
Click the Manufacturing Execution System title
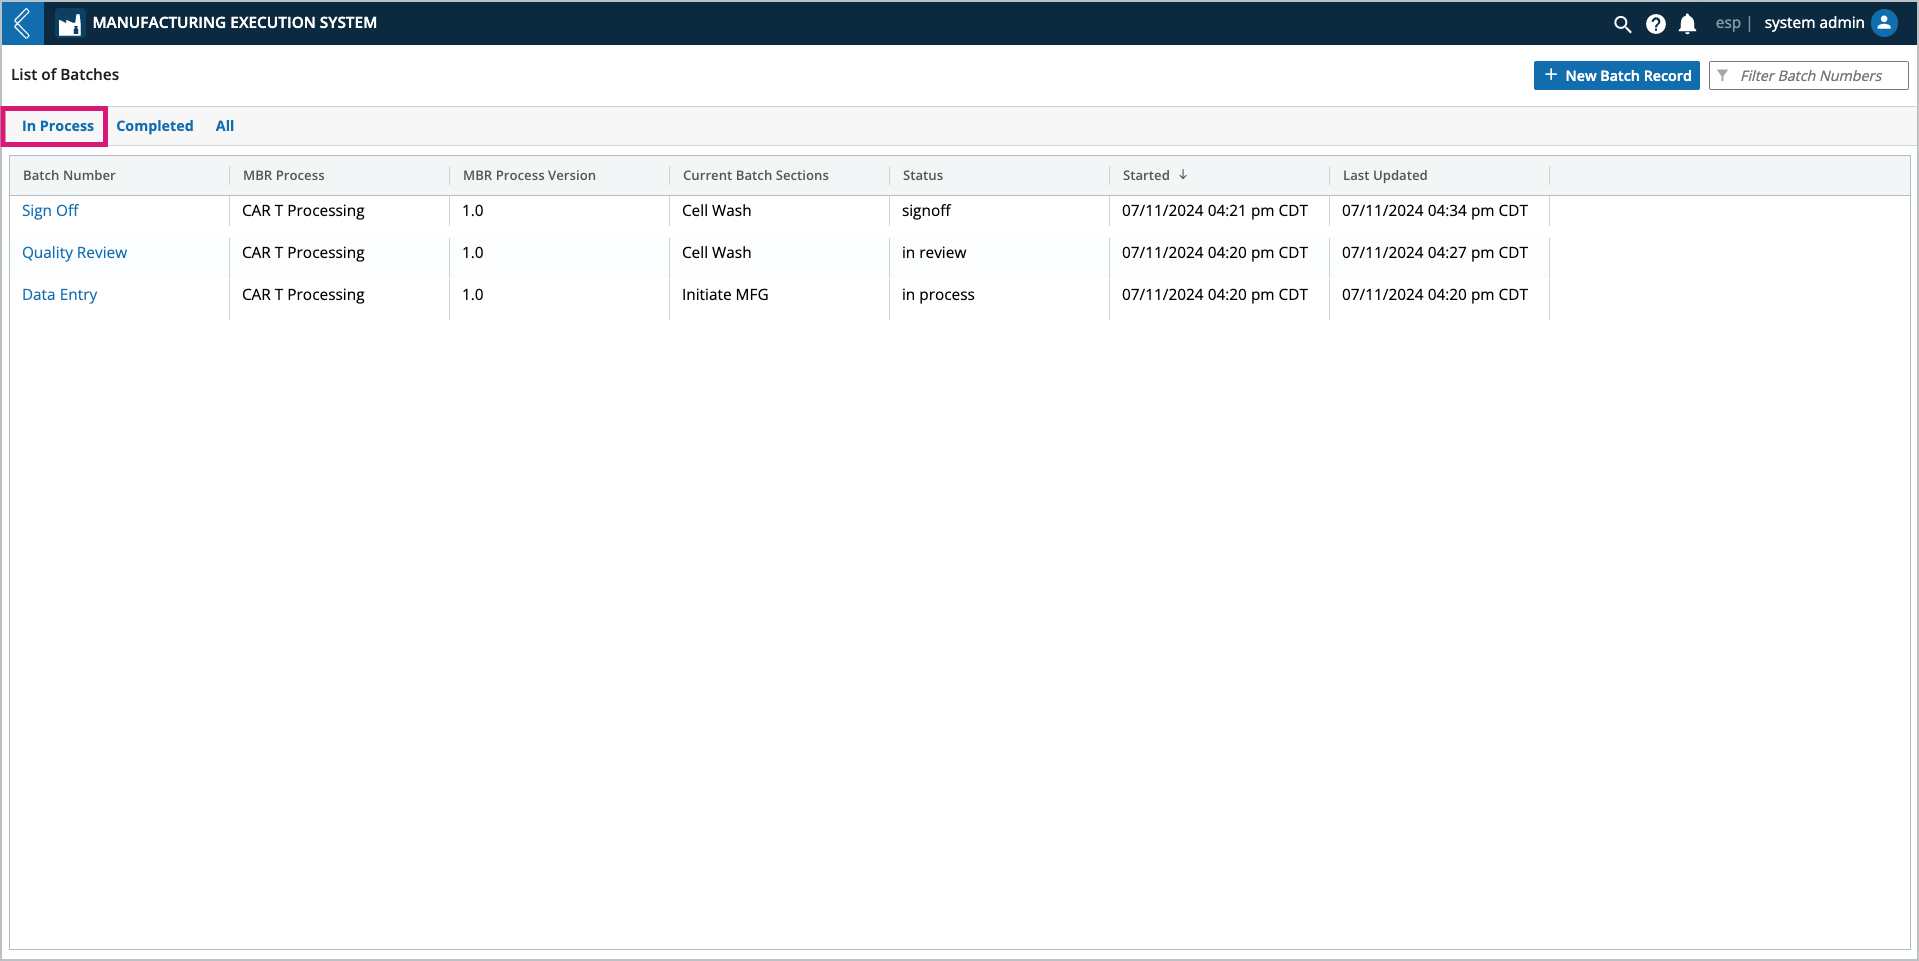[x=235, y=23]
